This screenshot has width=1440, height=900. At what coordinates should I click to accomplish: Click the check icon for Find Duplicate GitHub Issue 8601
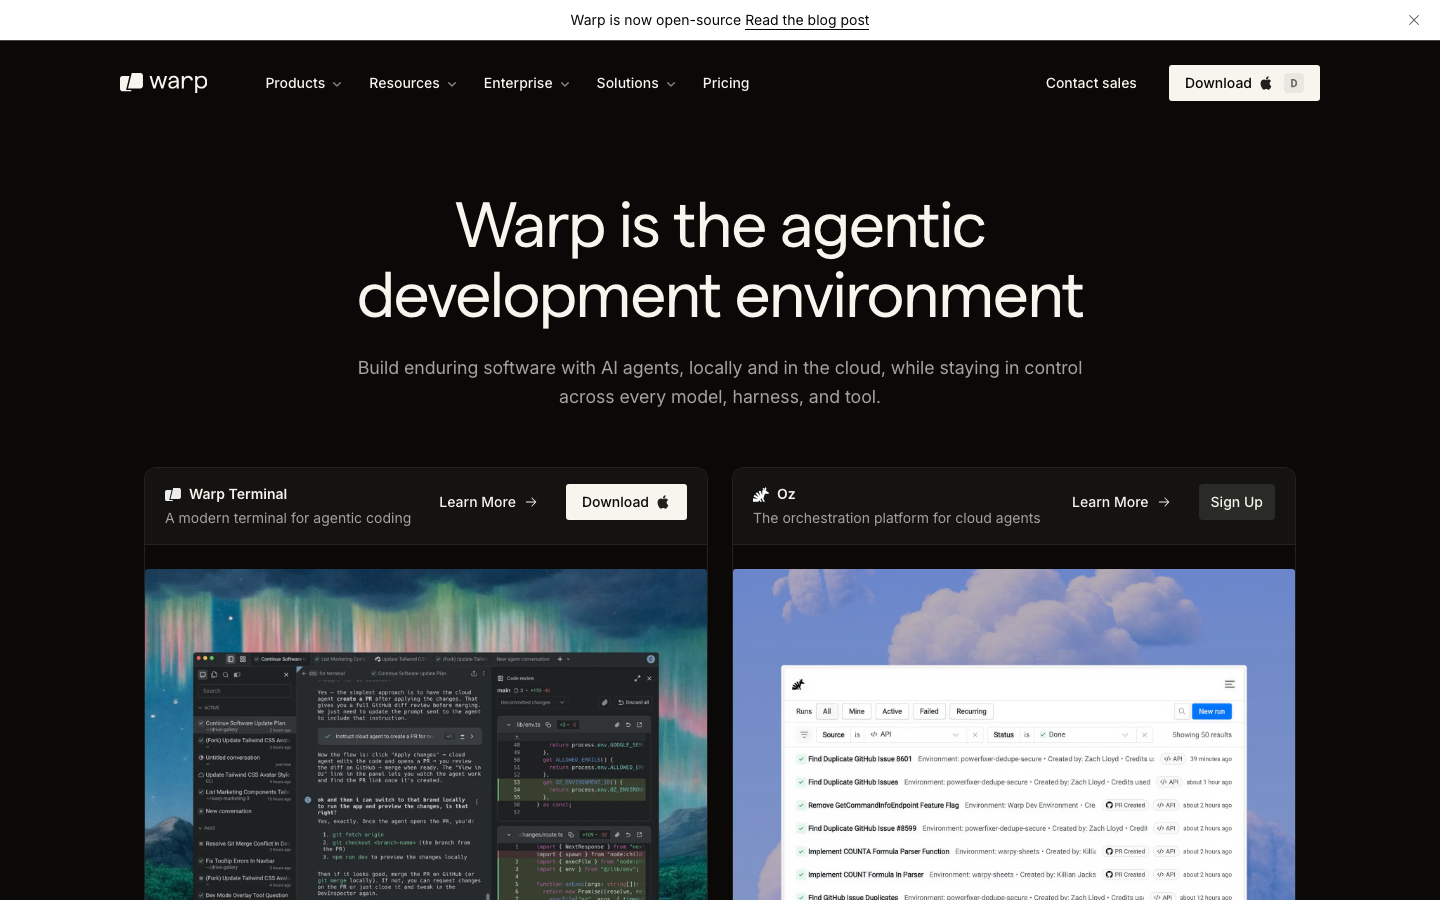tap(801, 759)
